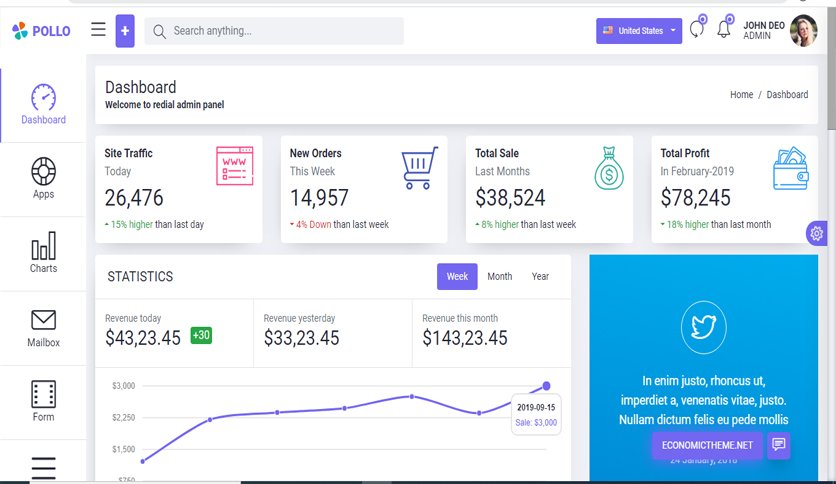Open Form in the sidebar
This screenshot has height=484, width=836.
click(x=43, y=402)
